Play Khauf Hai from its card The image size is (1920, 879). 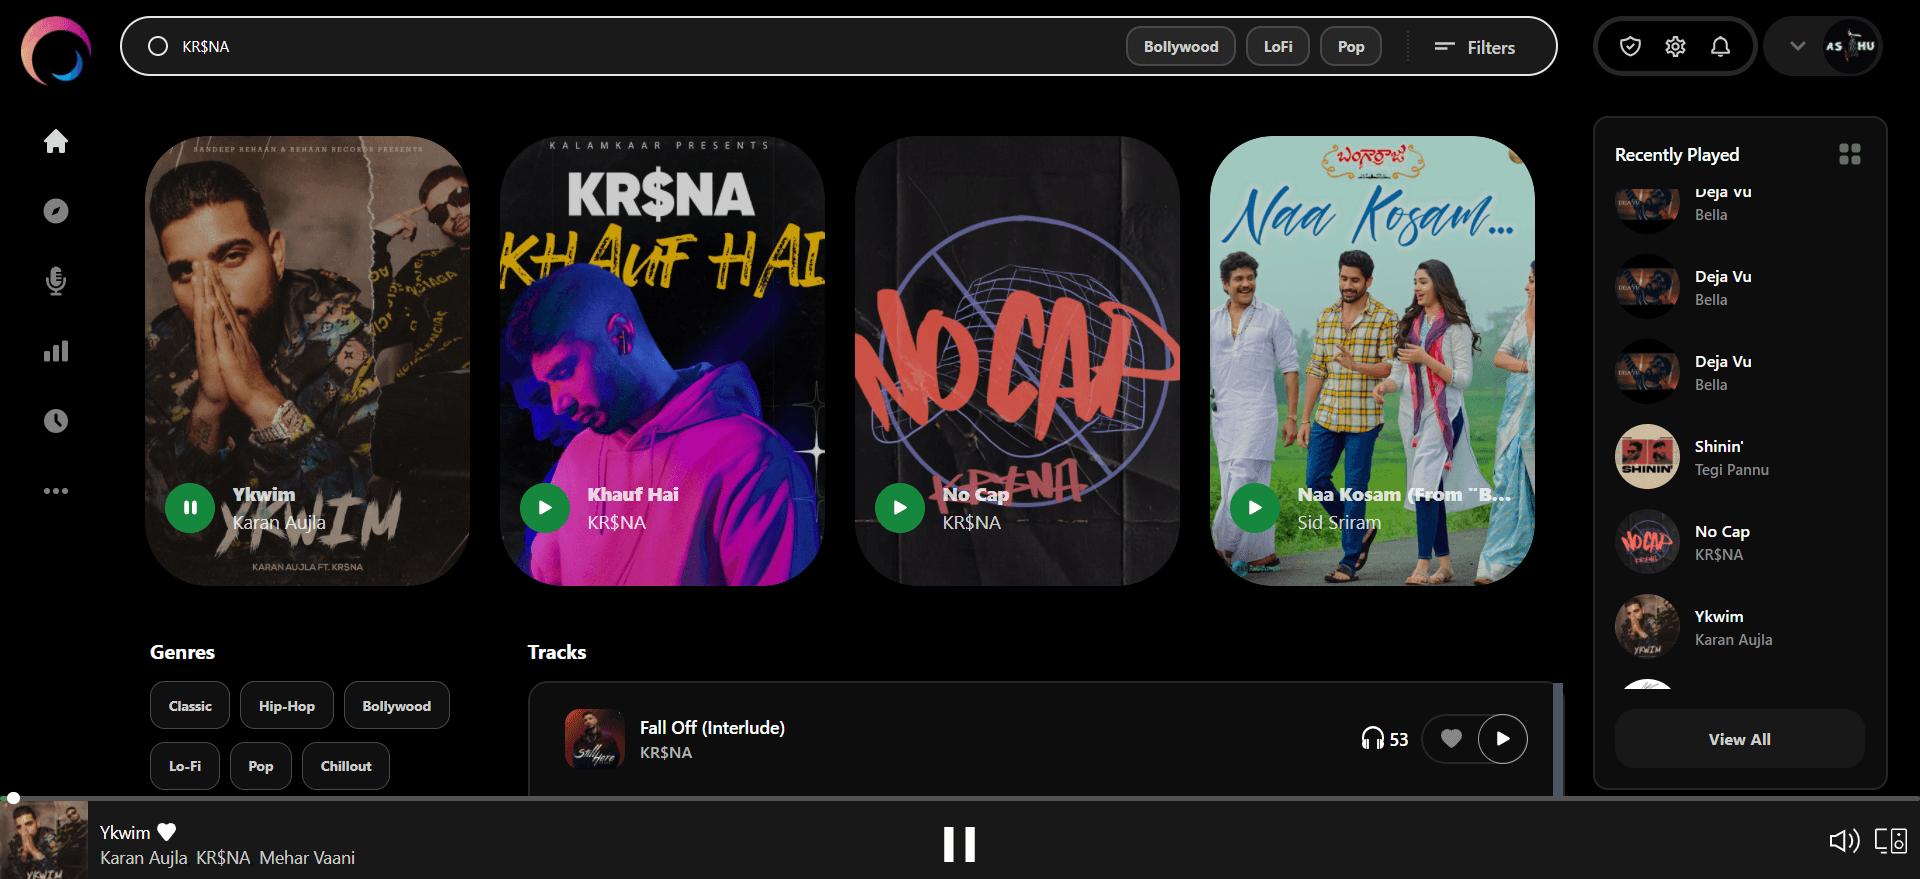(x=545, y=508)
